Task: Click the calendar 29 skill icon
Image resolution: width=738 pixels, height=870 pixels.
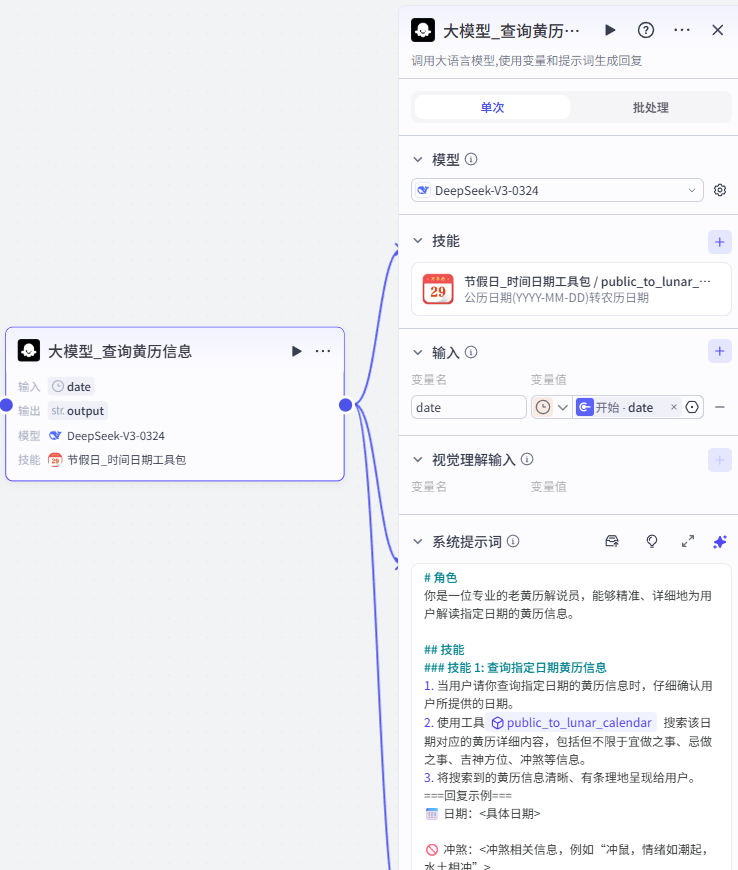Action: coord(438,289)
